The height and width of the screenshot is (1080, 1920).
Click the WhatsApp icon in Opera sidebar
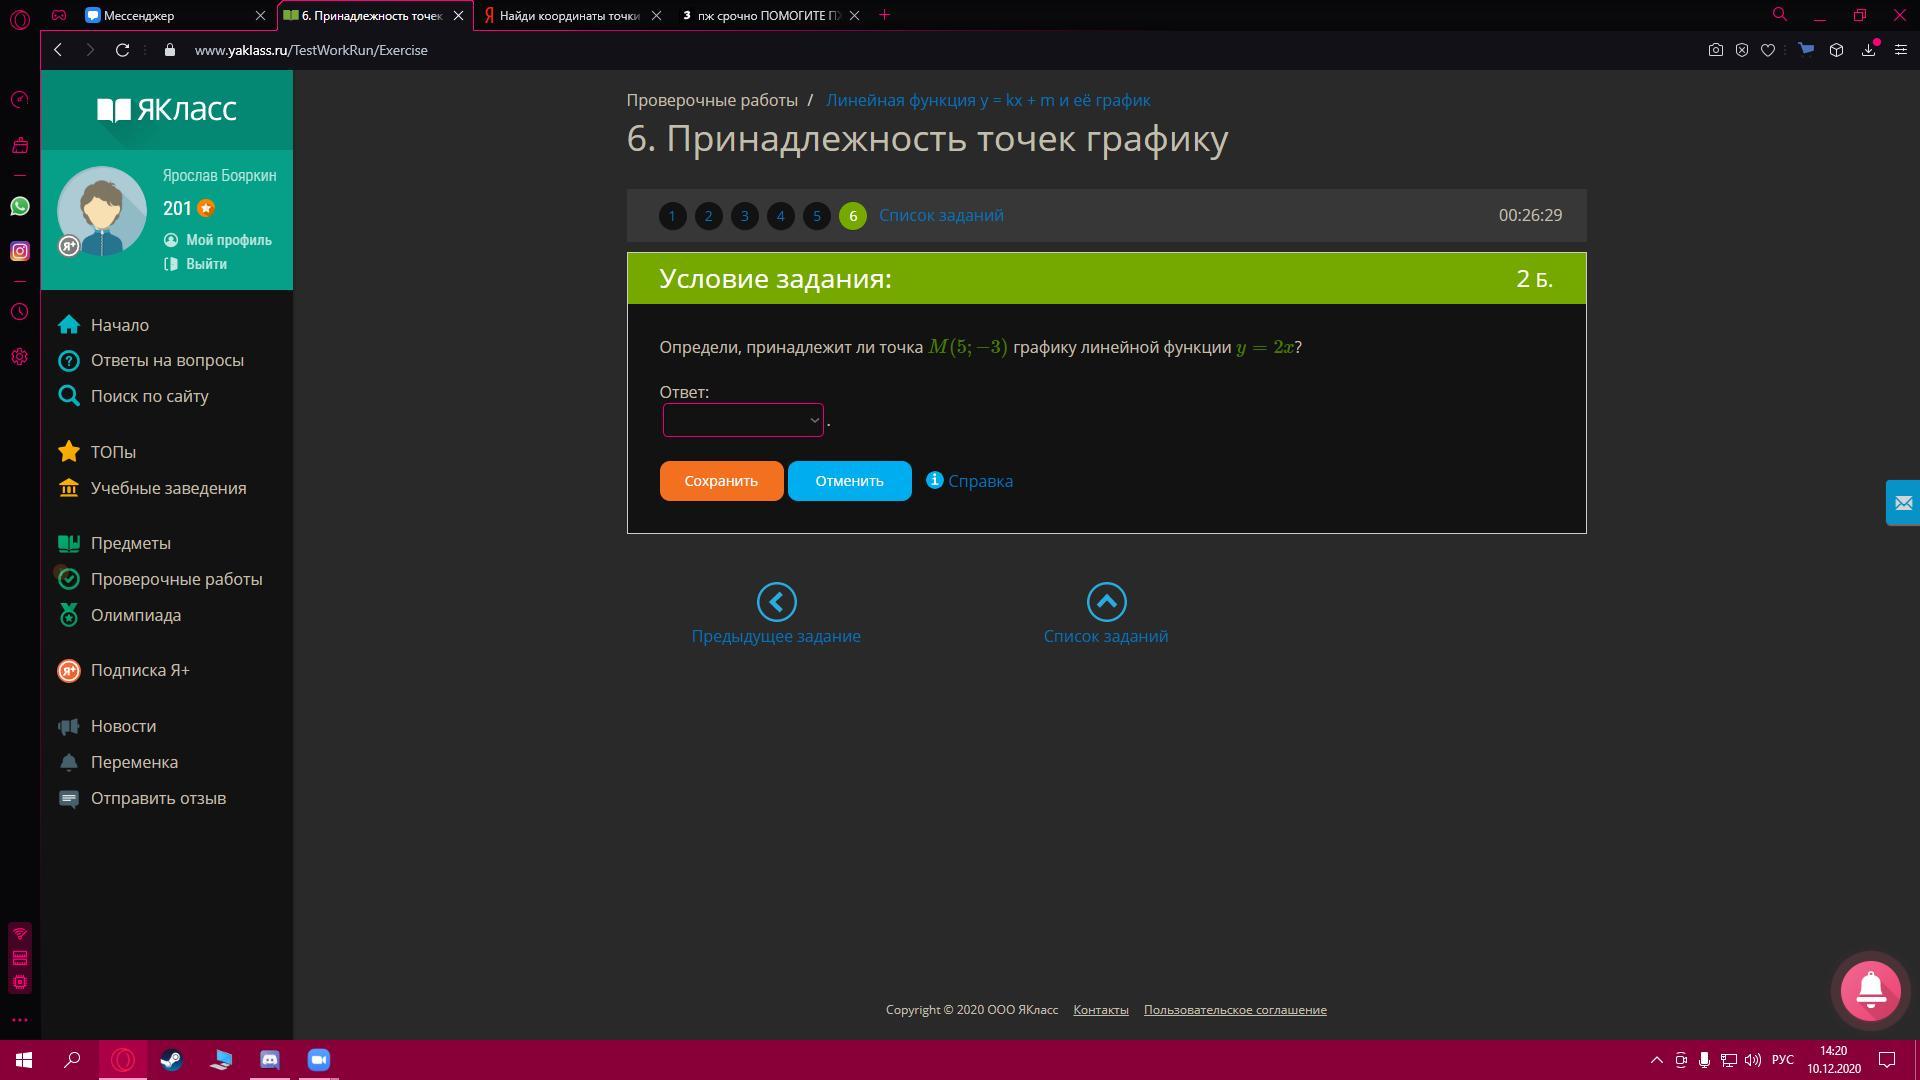pyautogui.click(x=20, y=206)
